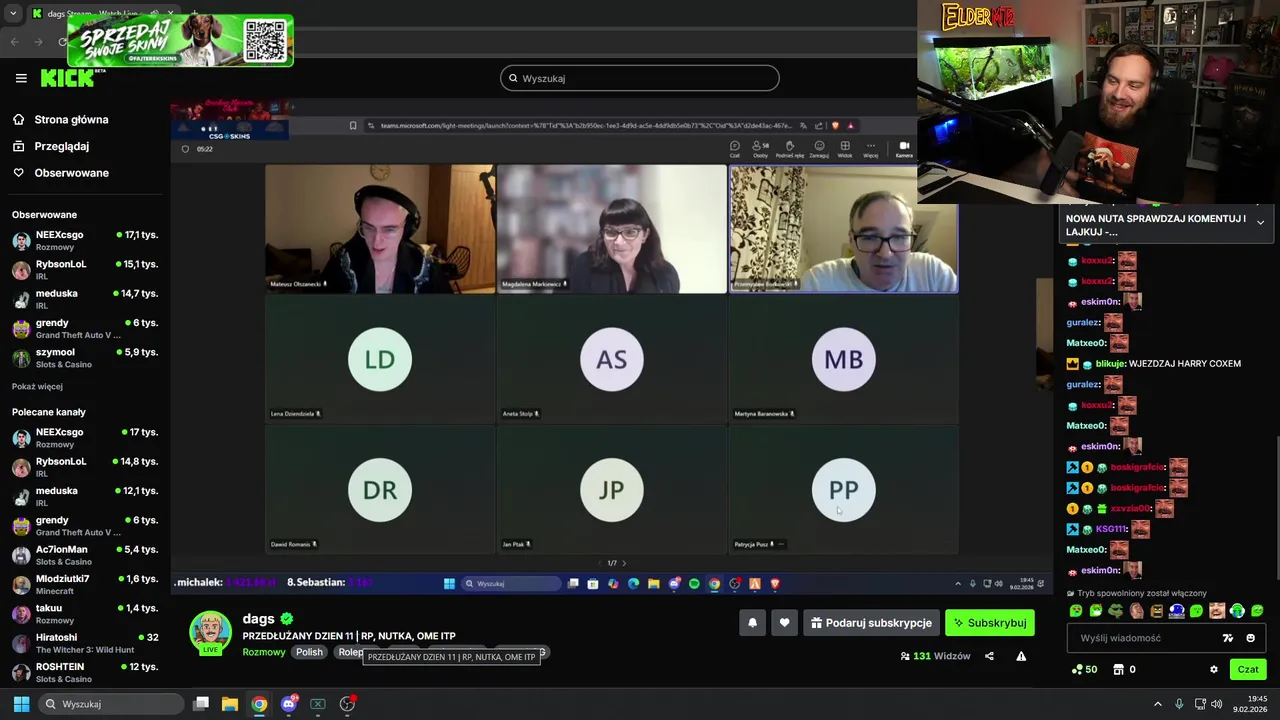
Task: Open 7TV emote picker in chat
Action: coord(1228,638)
